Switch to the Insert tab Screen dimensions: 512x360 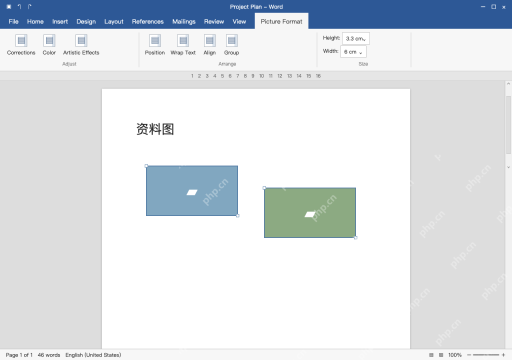[60, 22]
